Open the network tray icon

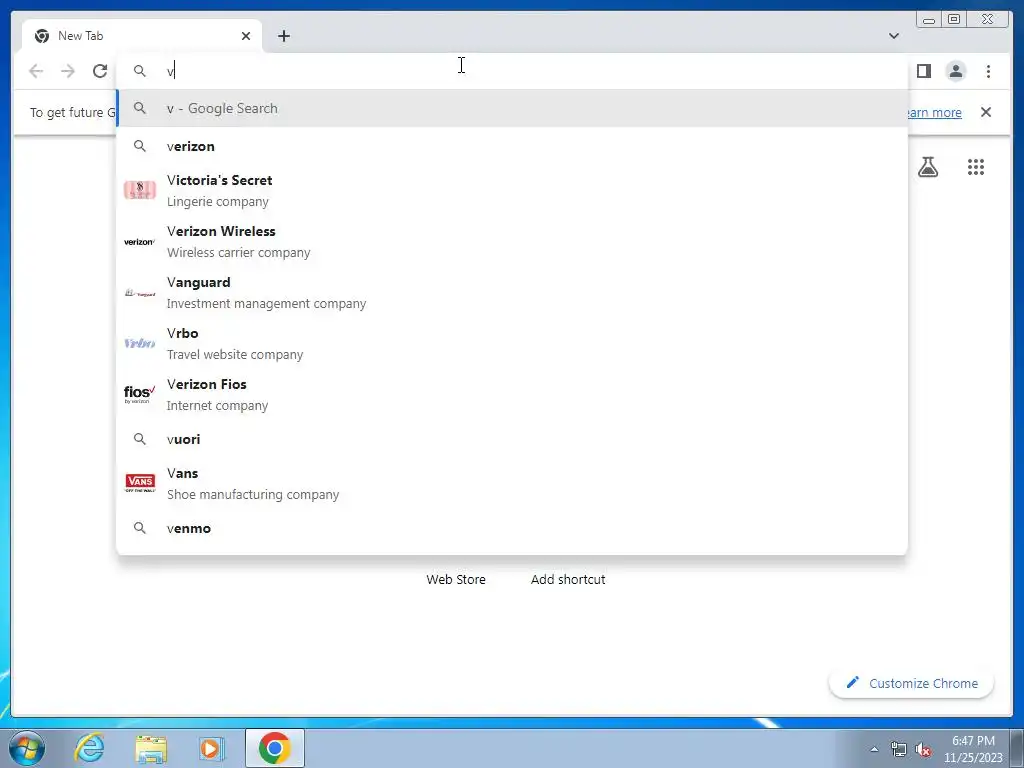pyautogui.click(x=899, y=749)
